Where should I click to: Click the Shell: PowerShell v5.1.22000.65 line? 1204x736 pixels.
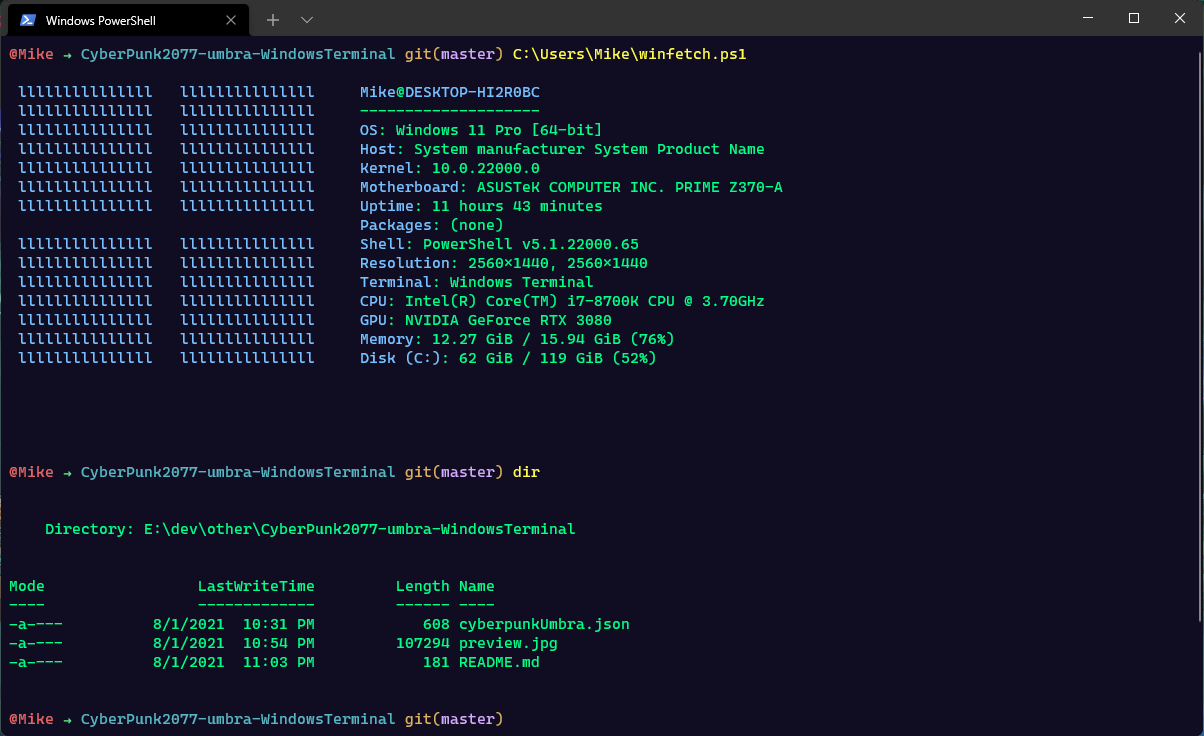tap(499, 244)
